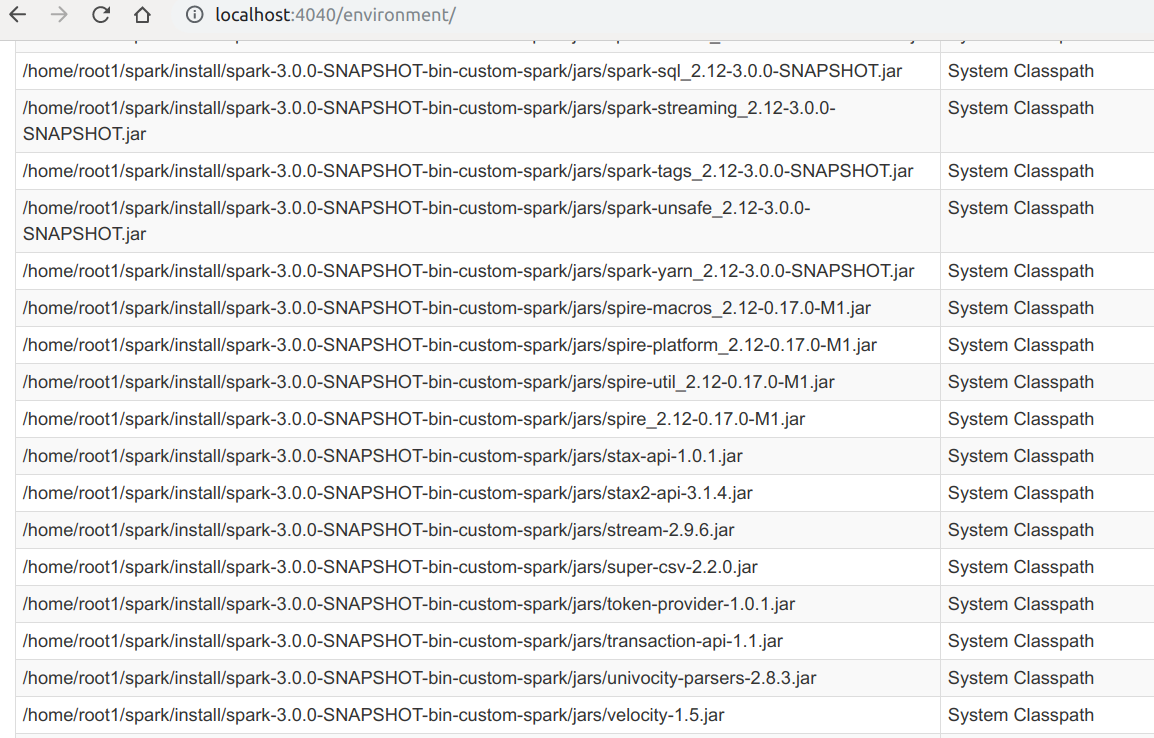Click System Classpath for spire-platform row
Viewport: 1154px width, 738px height.
pyautogui.click(x=1020, y=345)
